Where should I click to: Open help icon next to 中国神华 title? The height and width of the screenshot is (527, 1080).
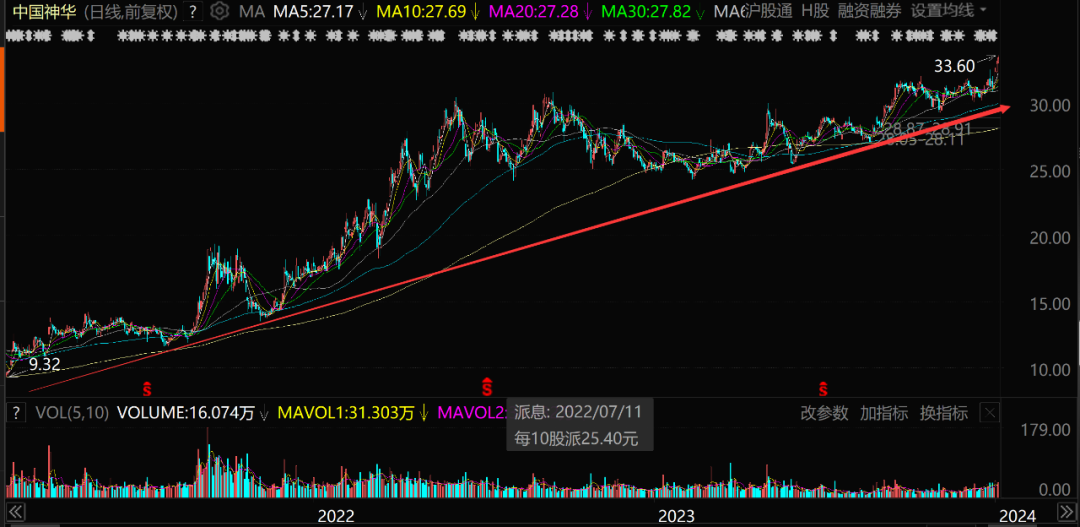(194, 11)
